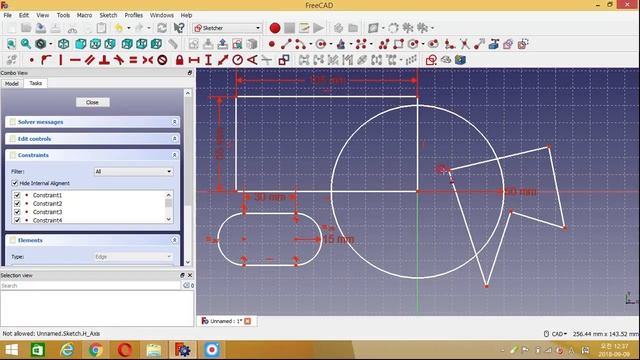Click the Close button in Tasks panel

coord(93,102)
